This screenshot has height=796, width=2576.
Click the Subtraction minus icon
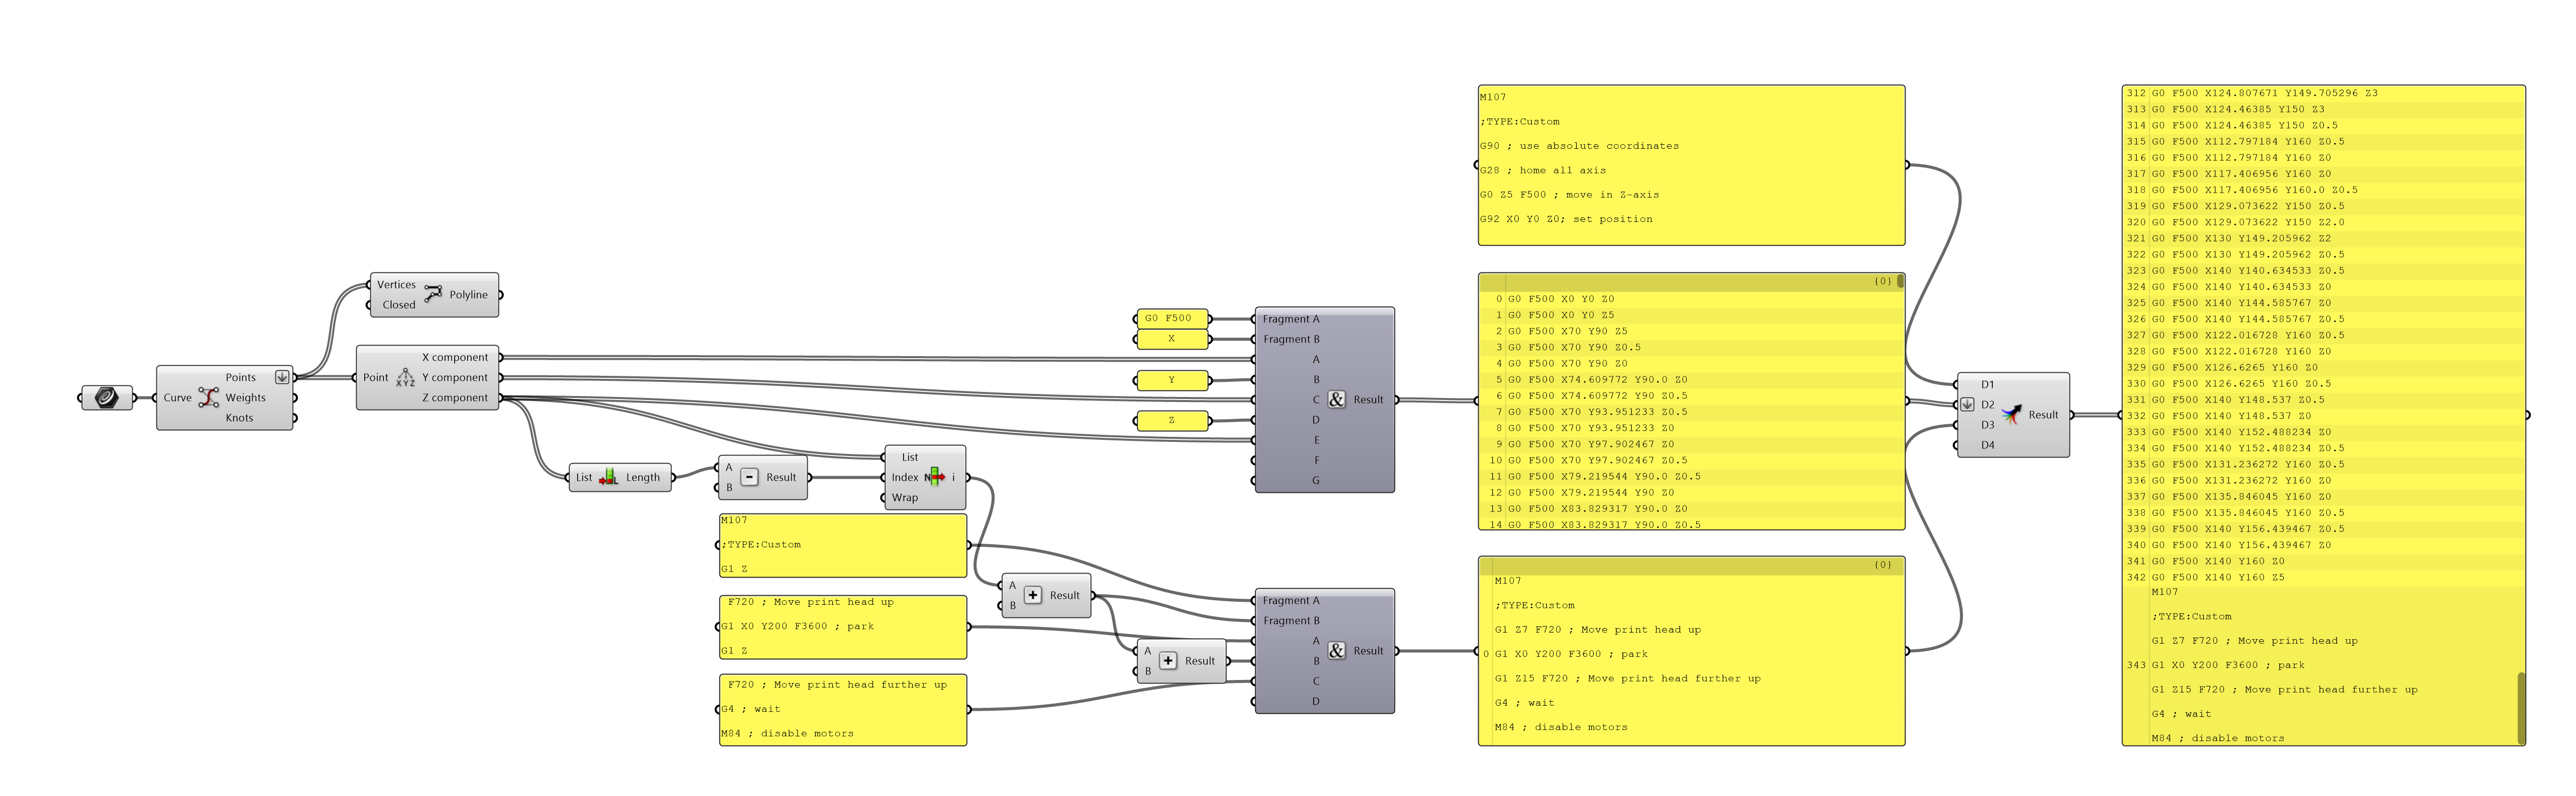(750, 478)
